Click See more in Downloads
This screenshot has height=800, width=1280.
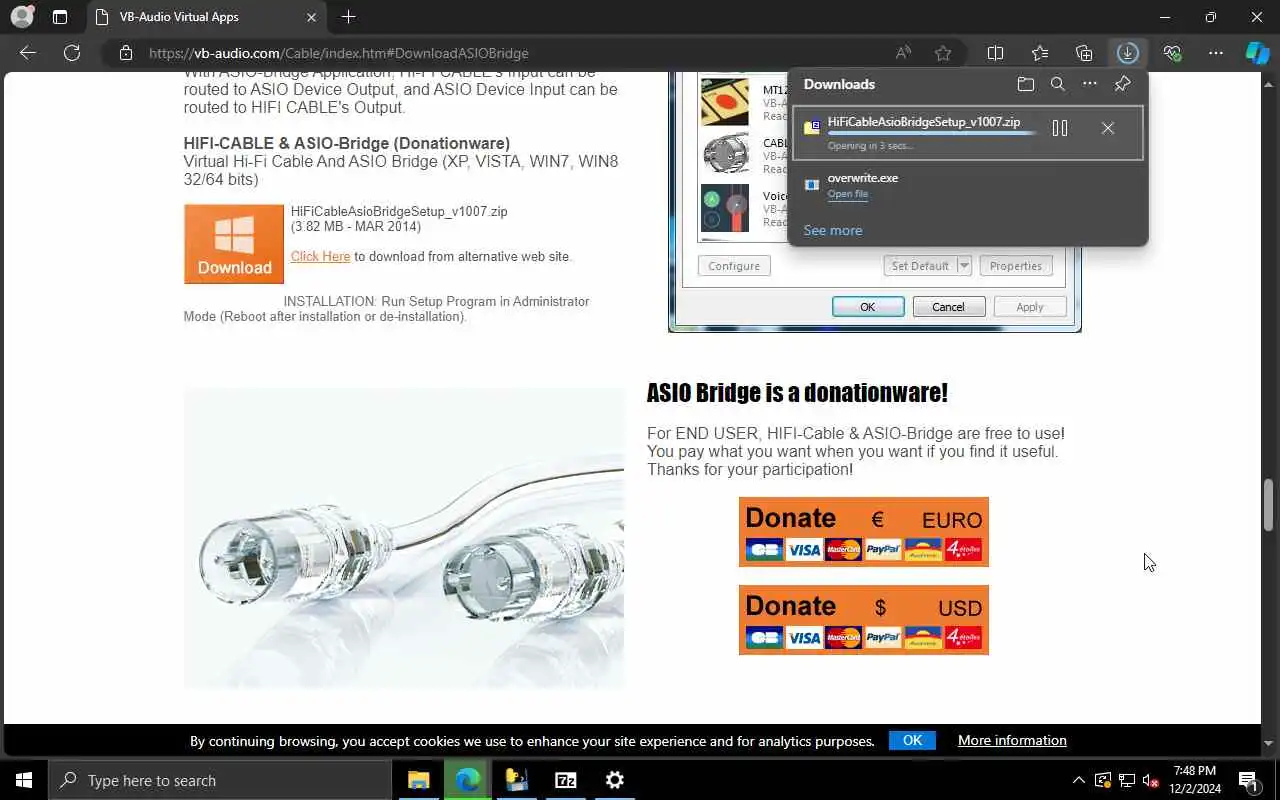coord(833,230)
